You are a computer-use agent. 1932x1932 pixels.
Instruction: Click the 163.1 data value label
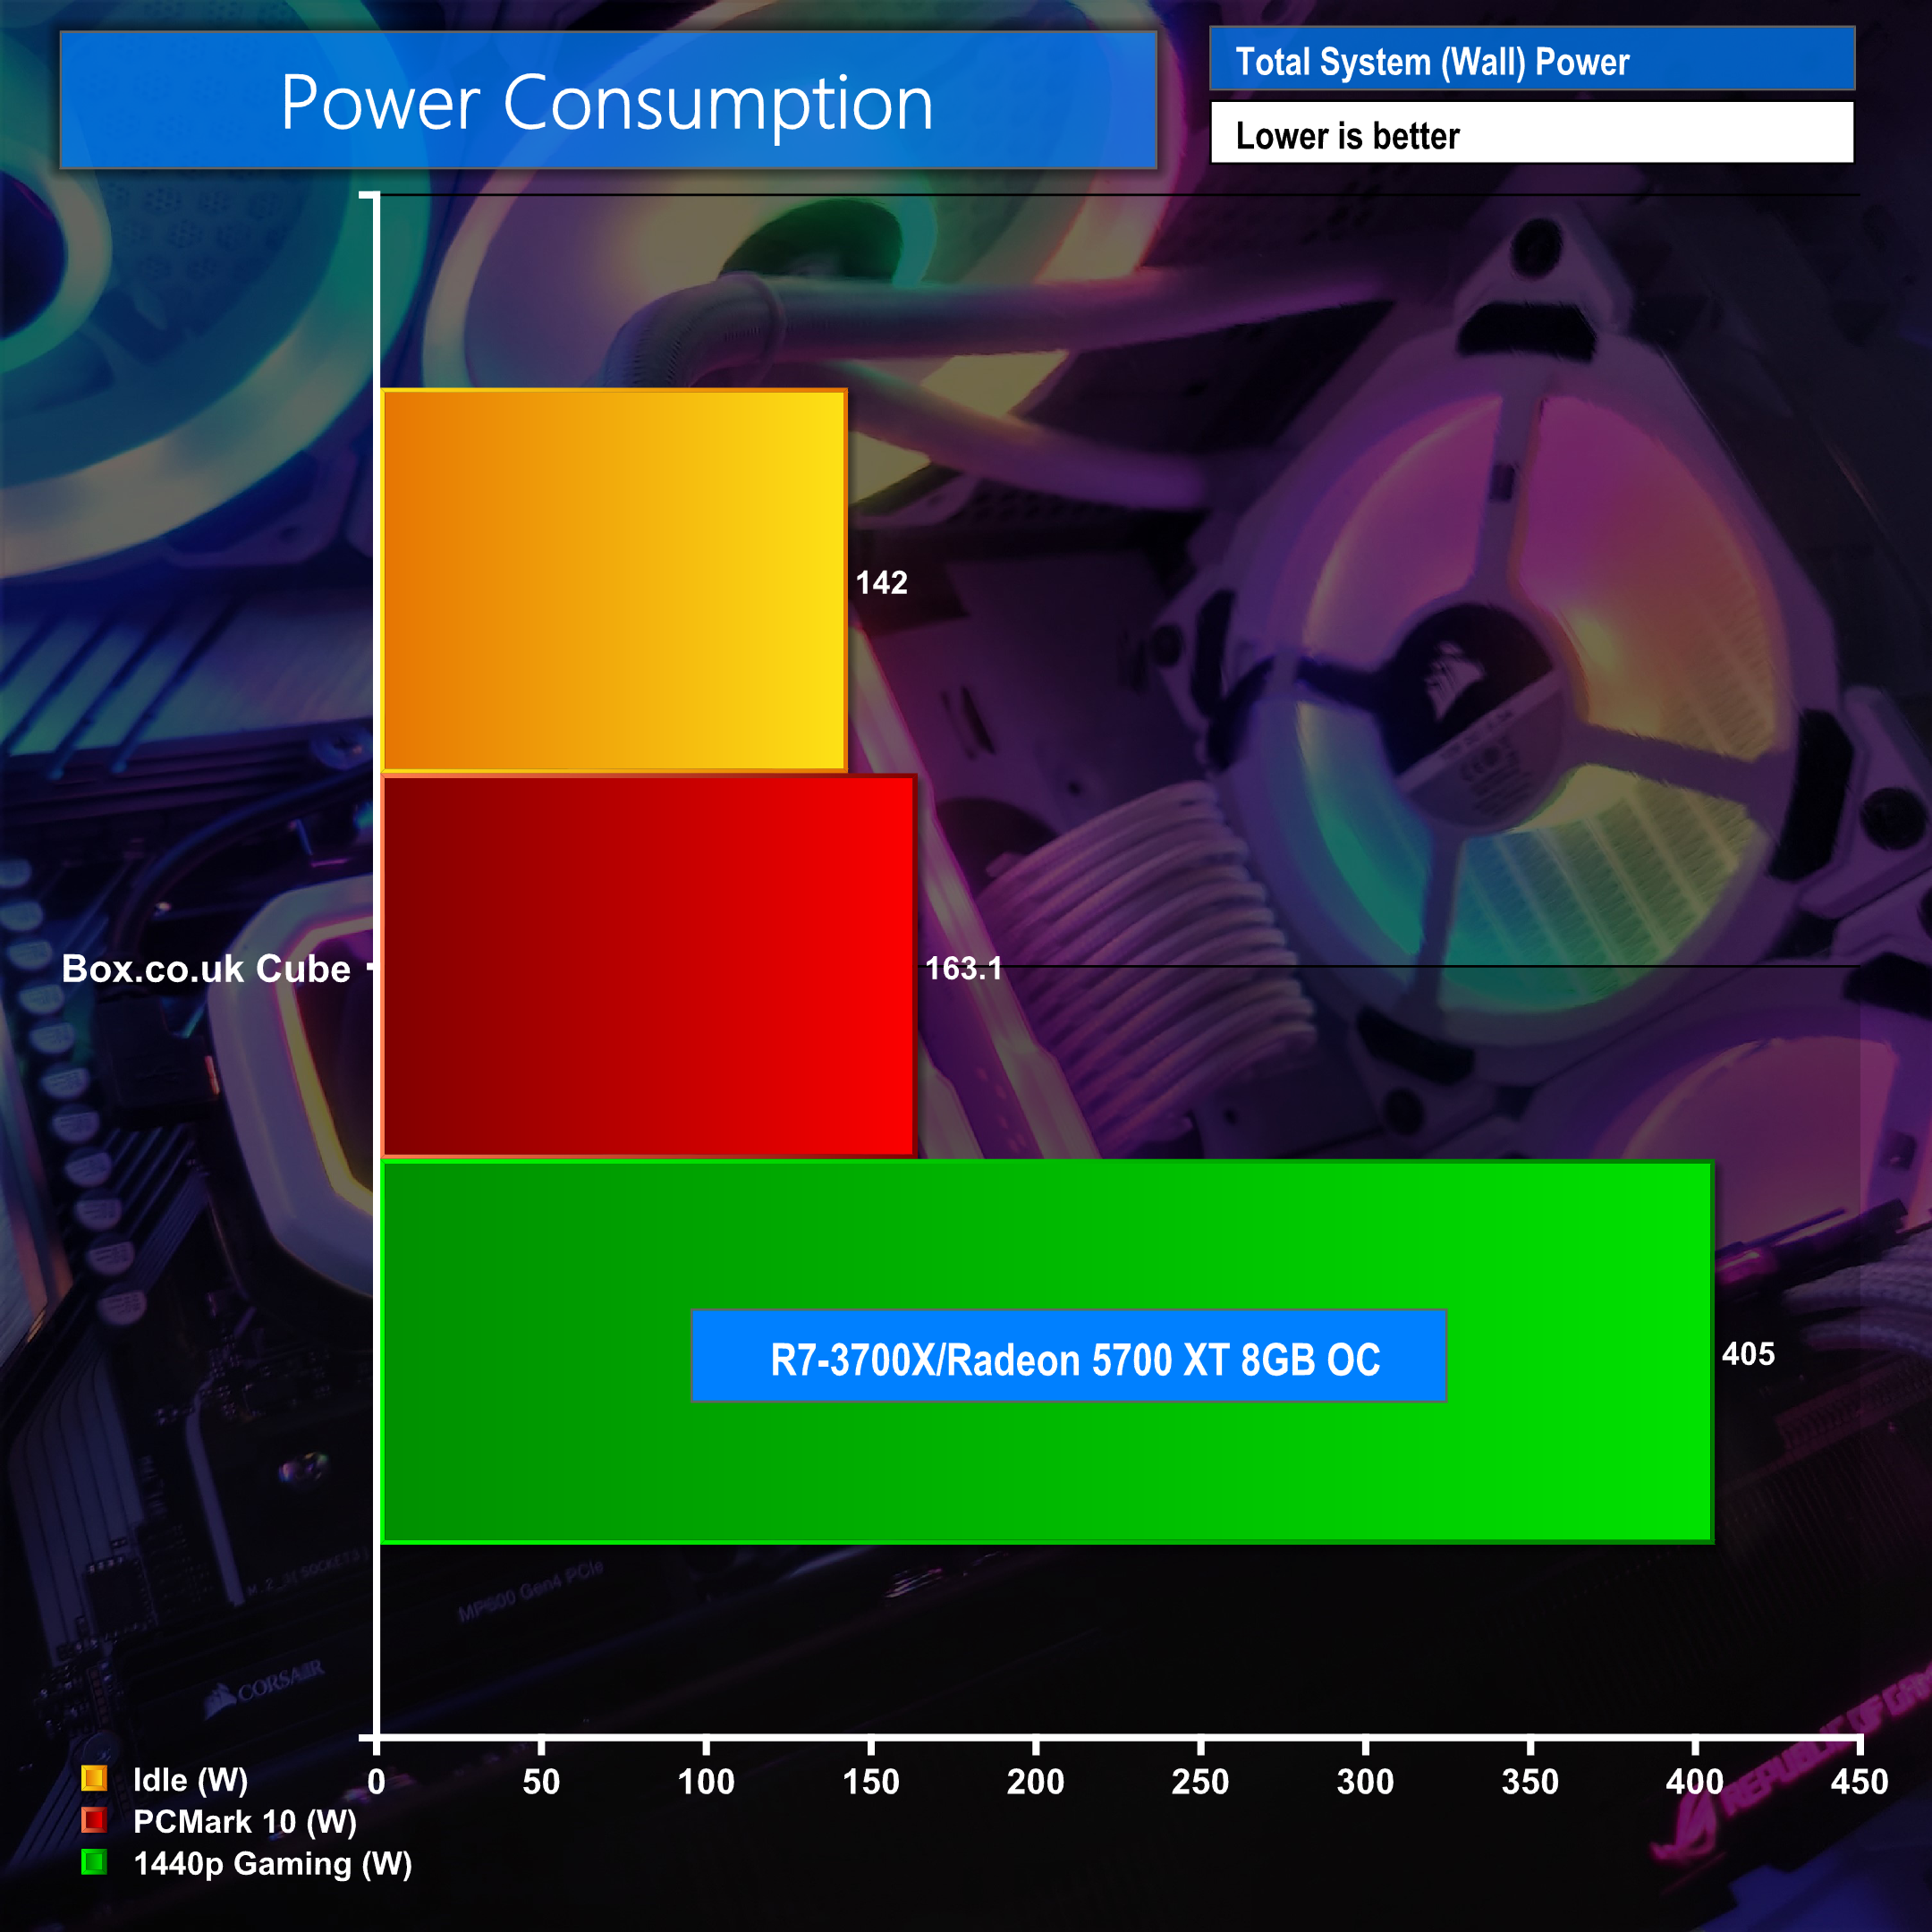point(962,968)
